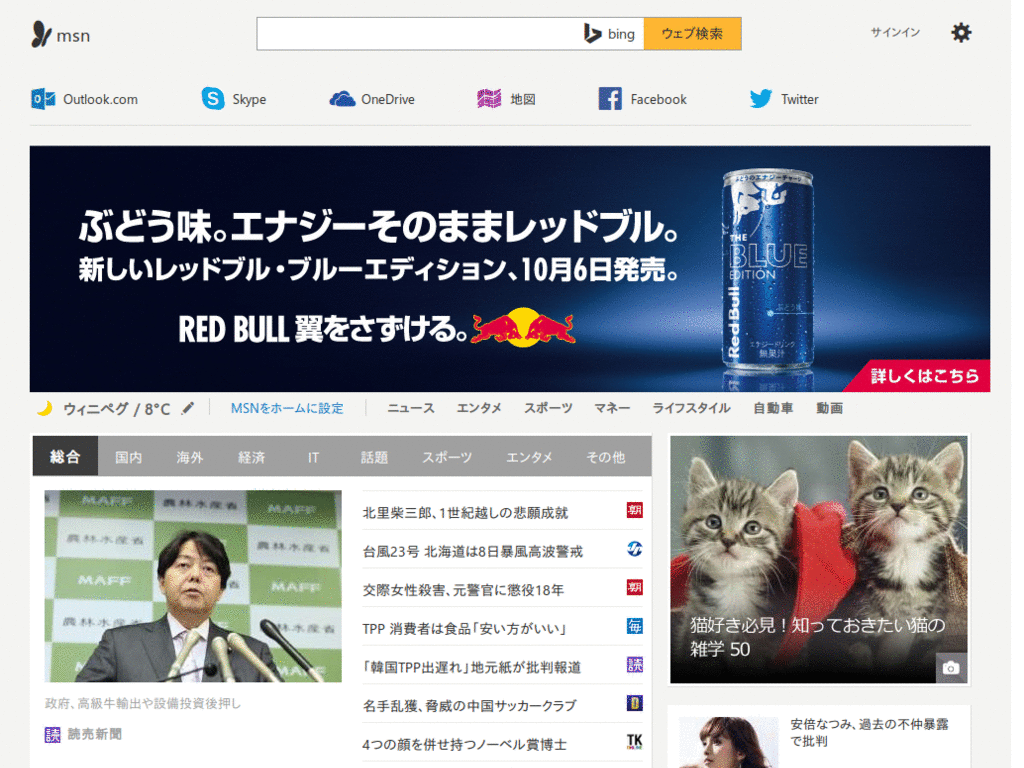Open headline 台風23号 北海道は8日暴風高波警戒
The width and height of the screenshot is (1024, 768).
point(472,551)
